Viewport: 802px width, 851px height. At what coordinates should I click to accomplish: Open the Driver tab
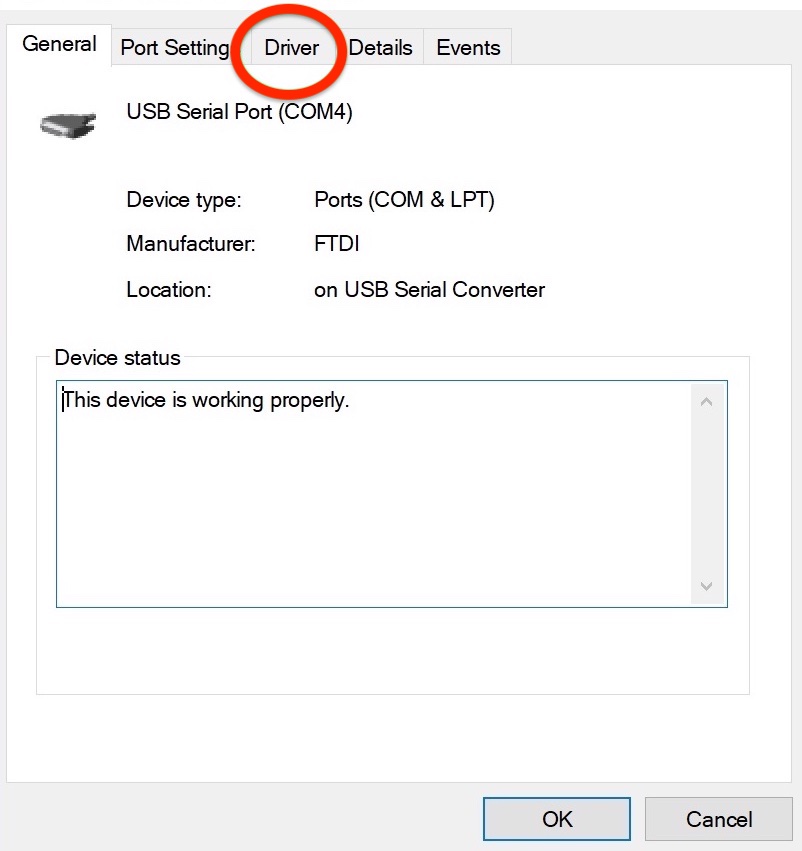(x=291, y=48)
